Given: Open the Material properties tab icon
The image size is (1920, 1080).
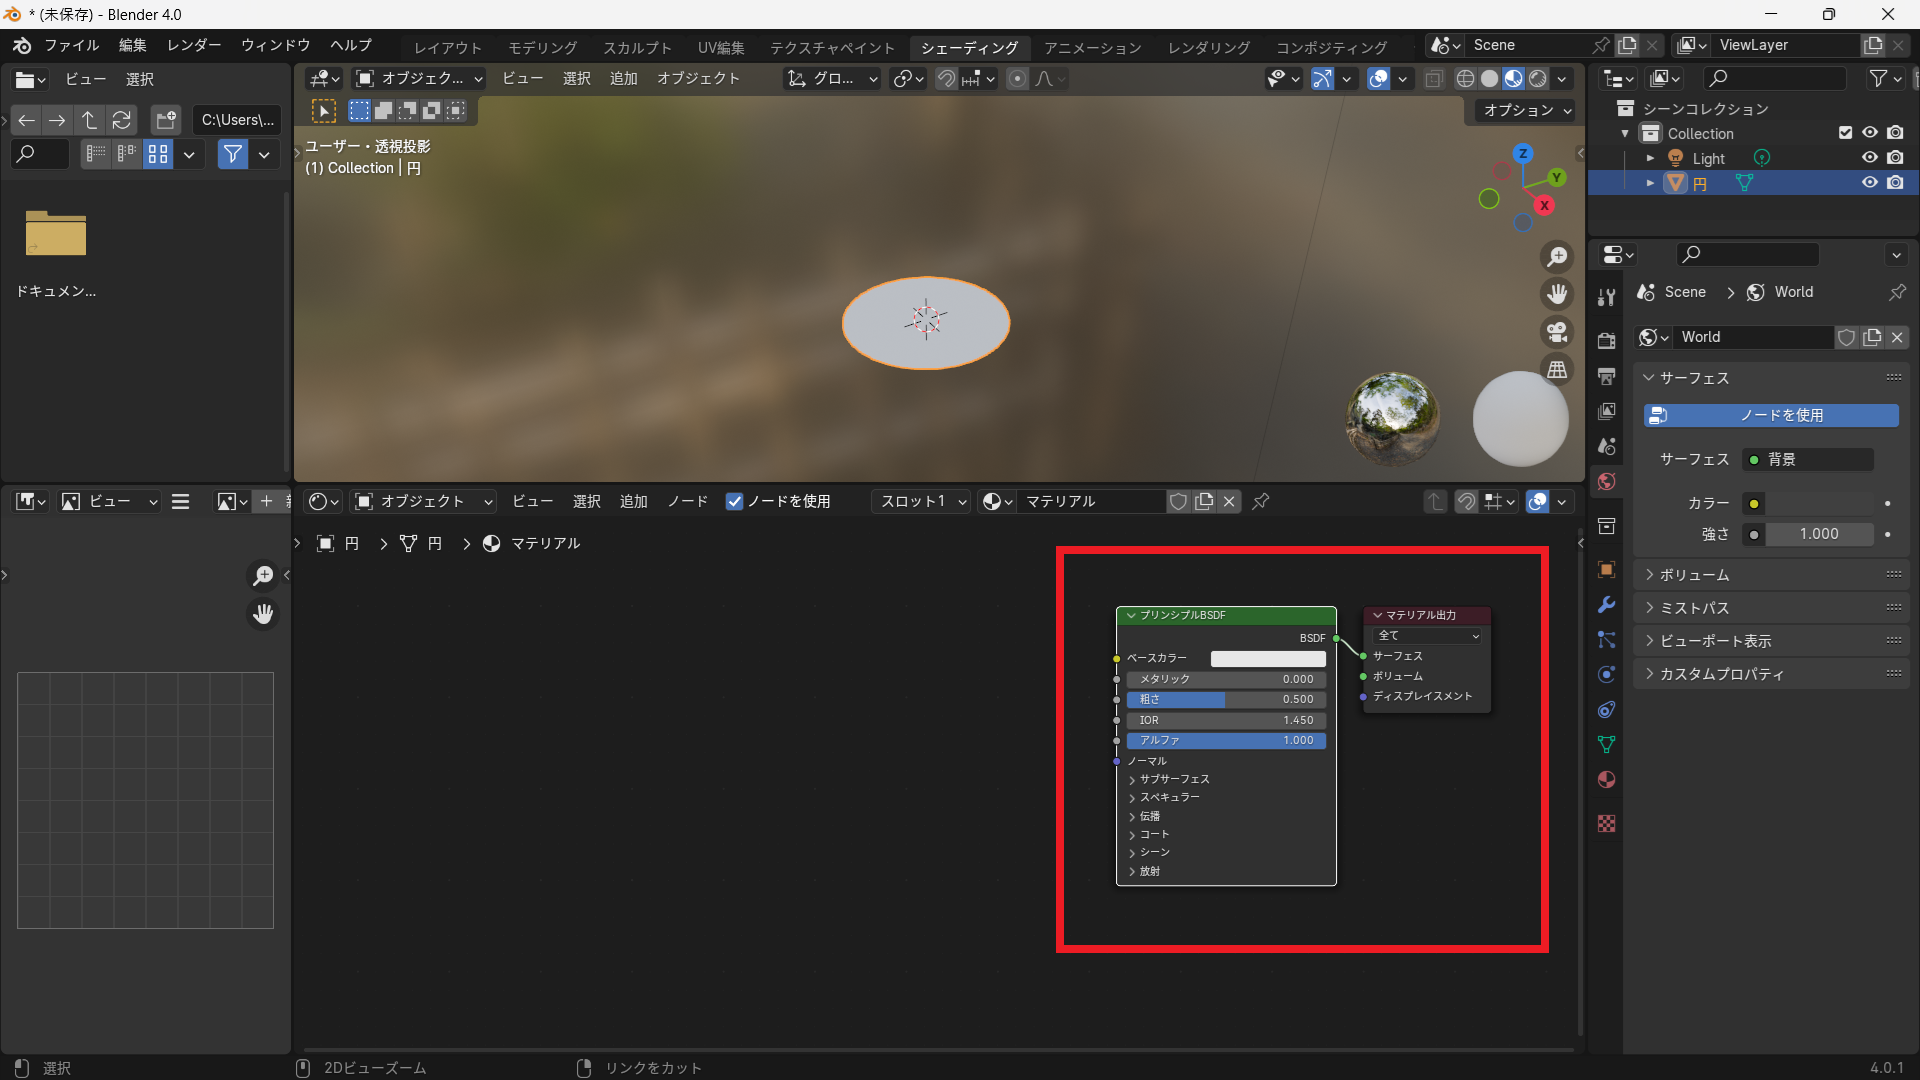Looking at the screenshot, I should pos(1606,780).
